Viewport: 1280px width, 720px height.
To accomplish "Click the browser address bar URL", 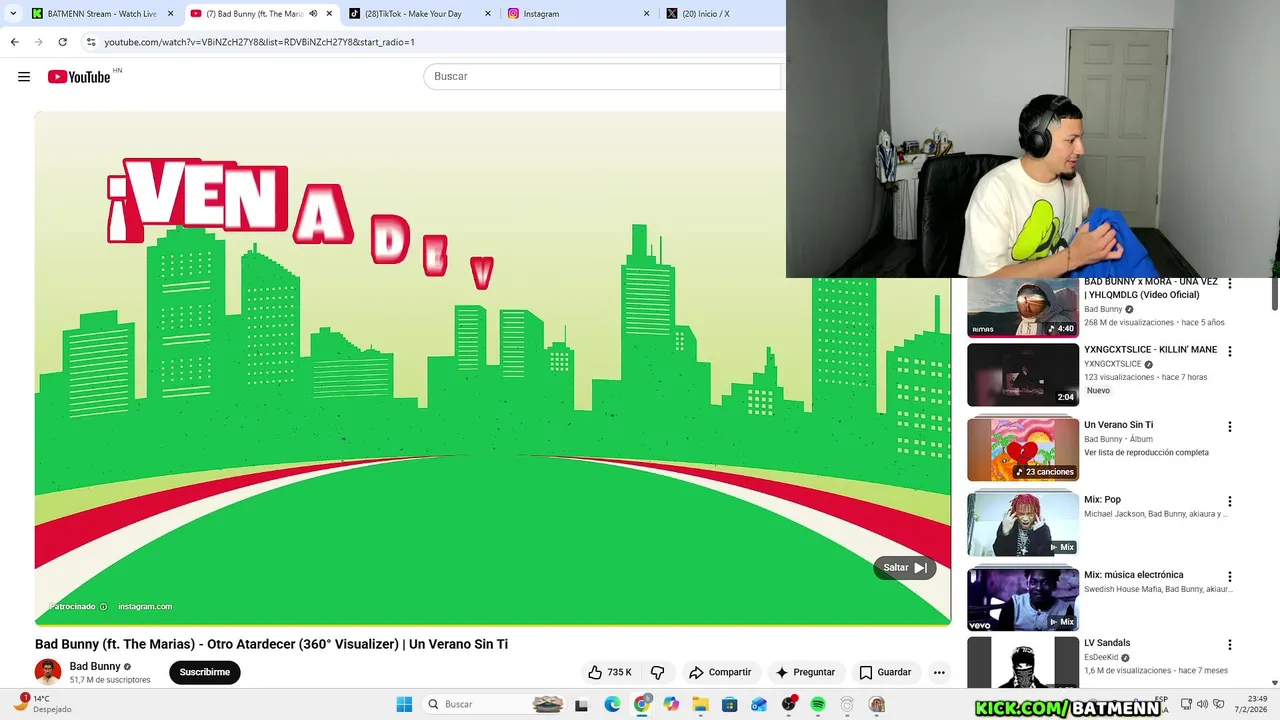I will pos(260,42).
